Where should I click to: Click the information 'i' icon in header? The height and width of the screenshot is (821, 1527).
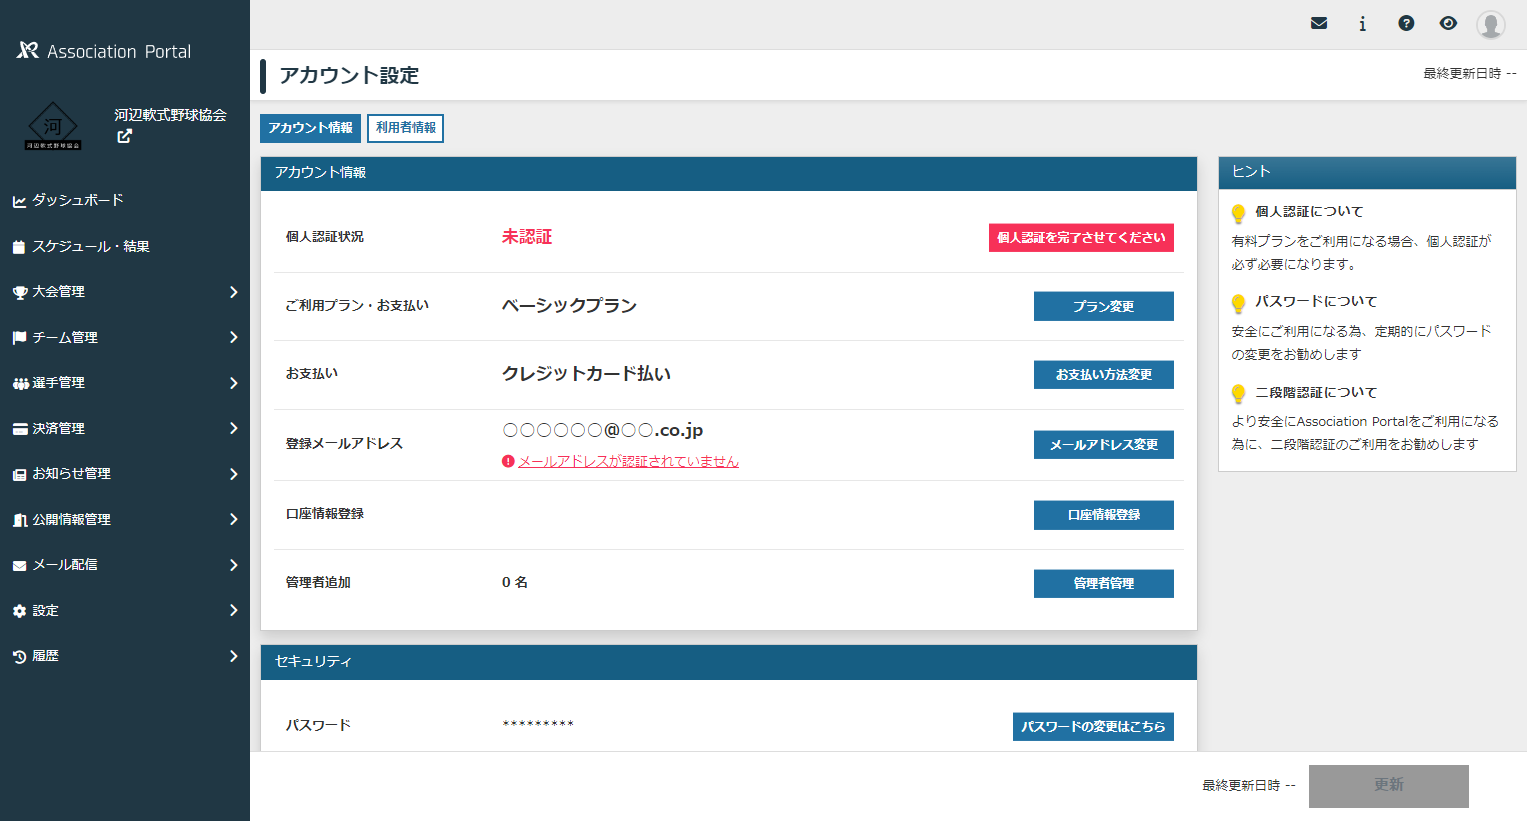pyautogui.click(x=1362, y=23)
